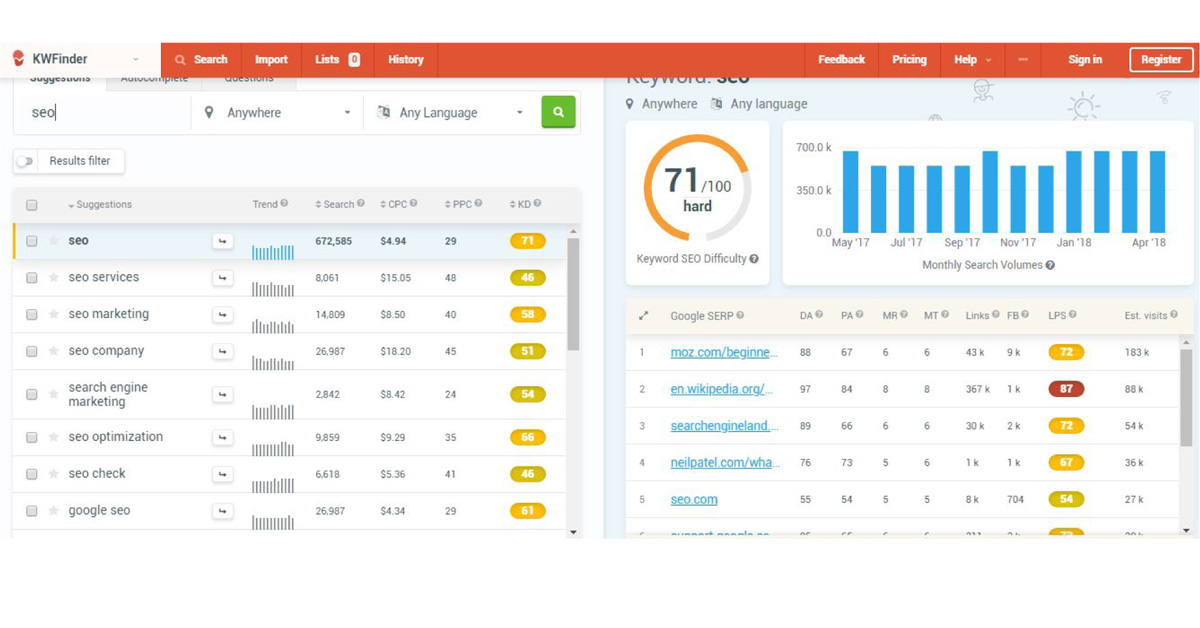Check the 'search engine marketing' checkbox

coord(32,395)
